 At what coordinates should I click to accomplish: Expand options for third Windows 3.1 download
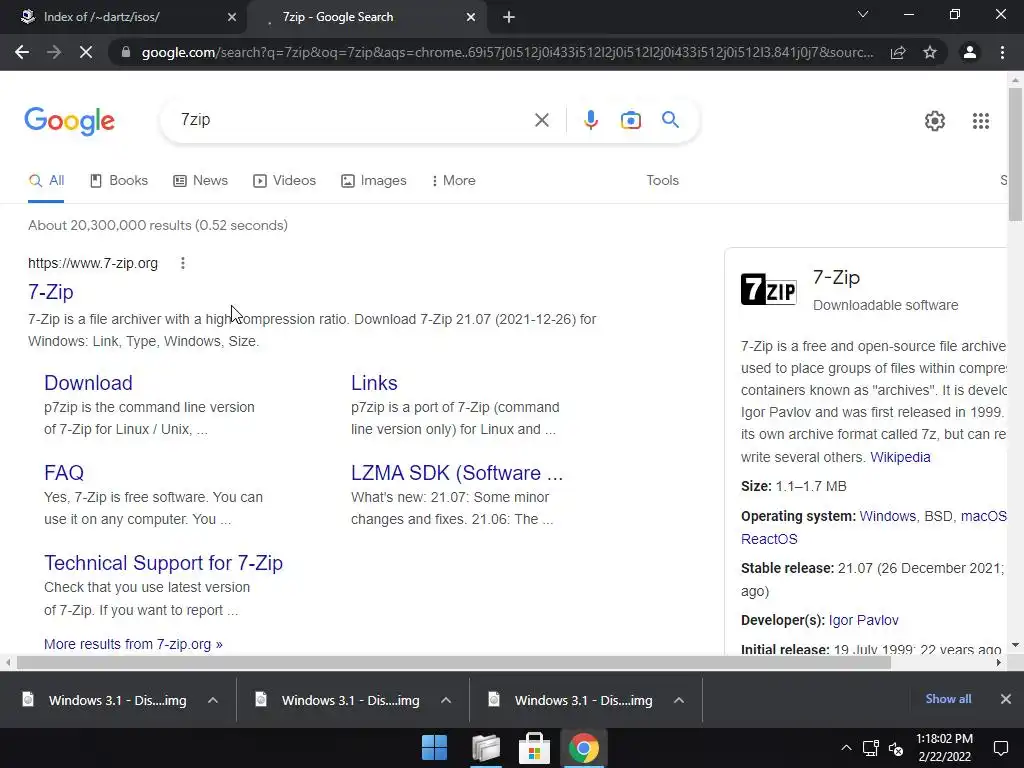point(679,700)
